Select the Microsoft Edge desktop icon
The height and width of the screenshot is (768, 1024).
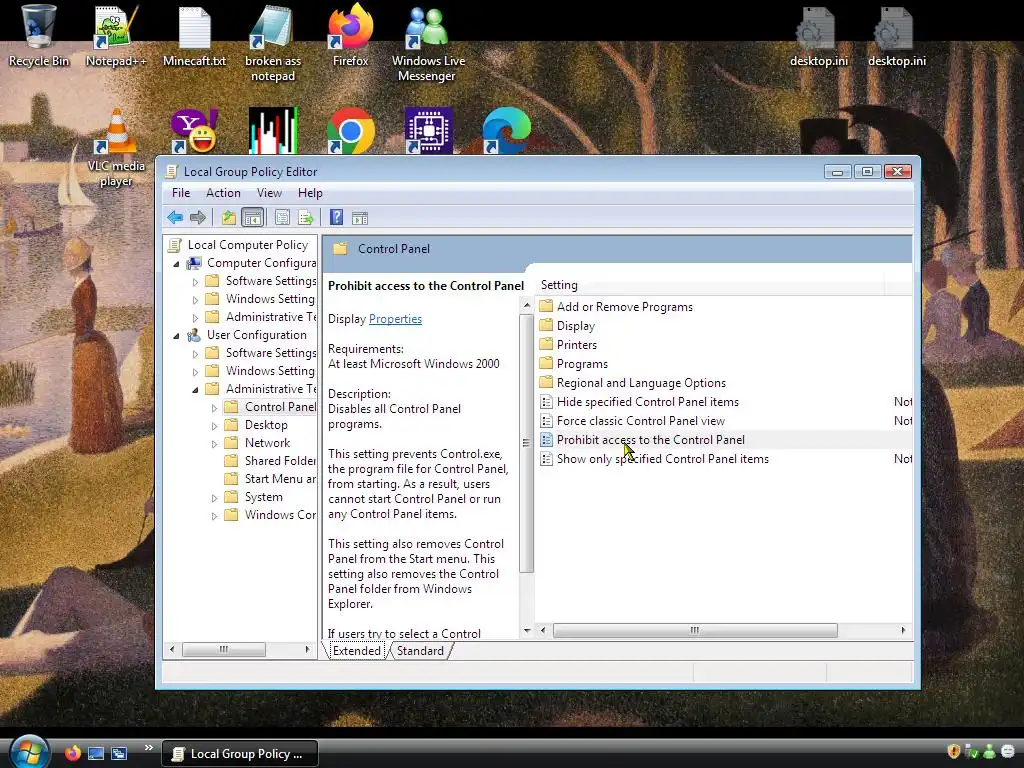(506, 131)
